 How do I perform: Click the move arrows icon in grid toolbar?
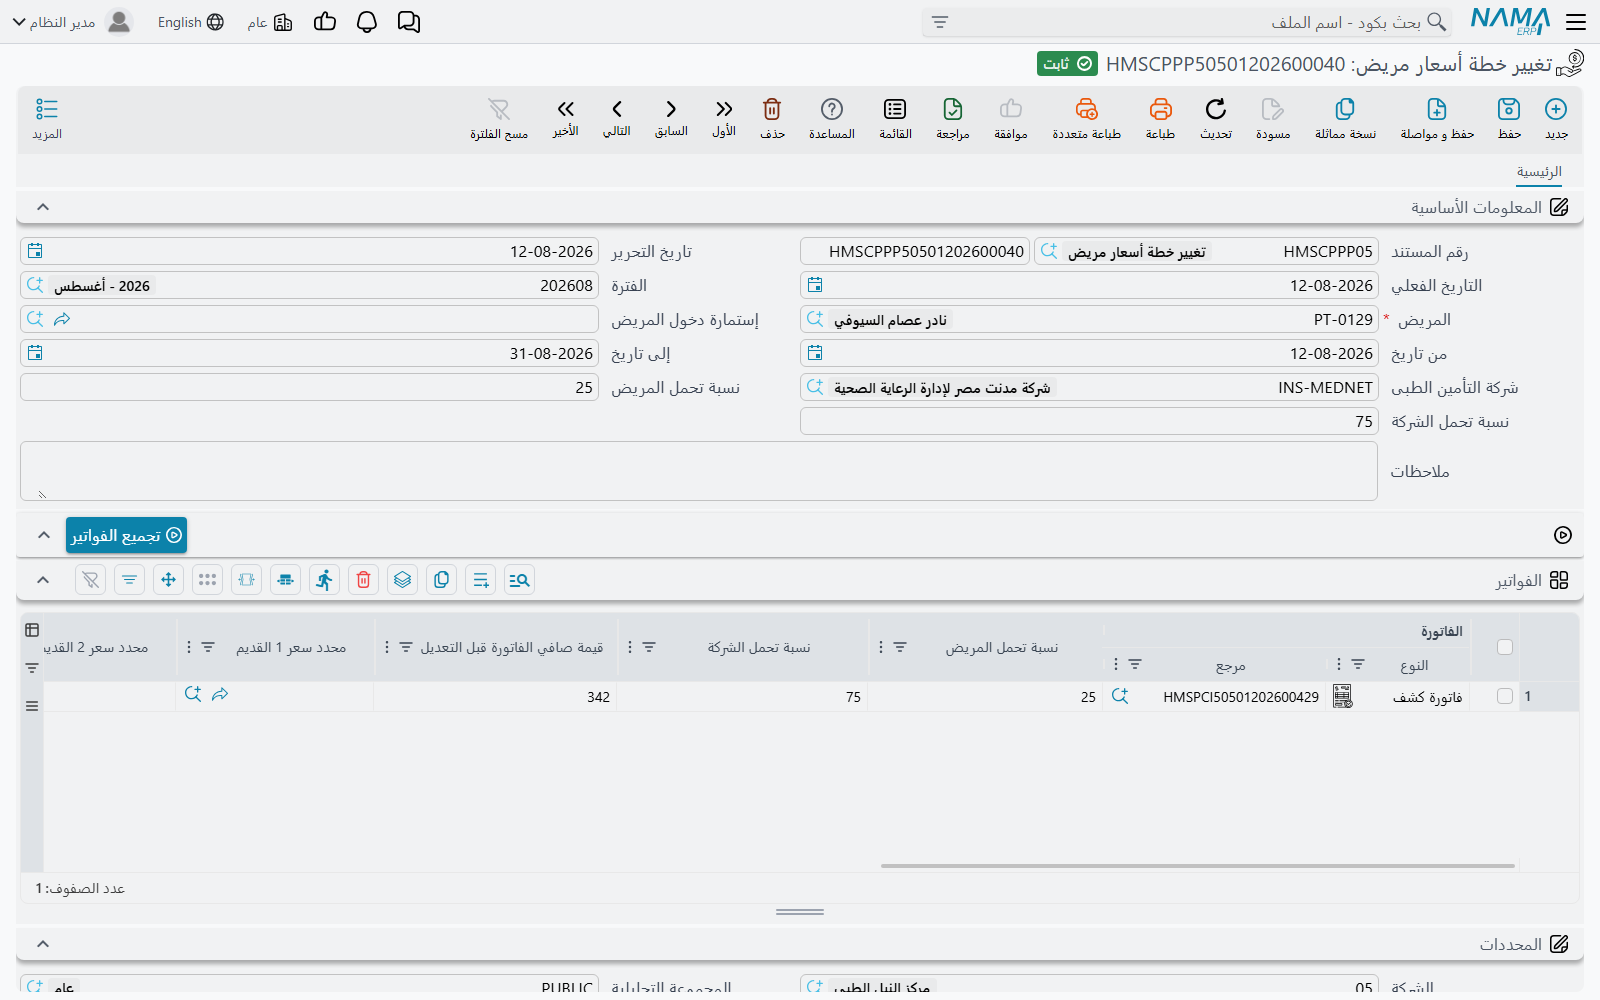tap(168, 580)
